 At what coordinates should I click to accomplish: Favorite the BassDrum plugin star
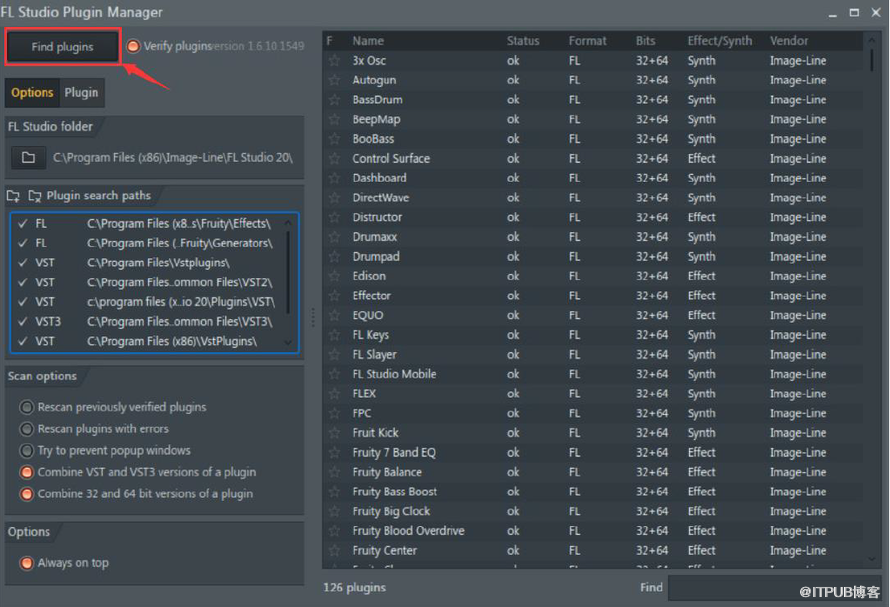pyautogui.click(x=334, y=100)
